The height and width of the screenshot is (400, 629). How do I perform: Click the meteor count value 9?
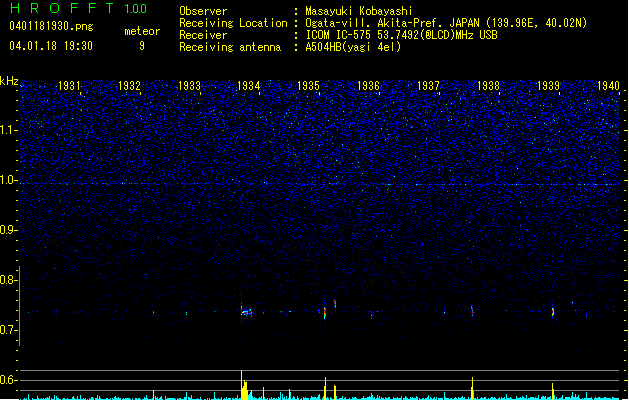tap(142, 46)
